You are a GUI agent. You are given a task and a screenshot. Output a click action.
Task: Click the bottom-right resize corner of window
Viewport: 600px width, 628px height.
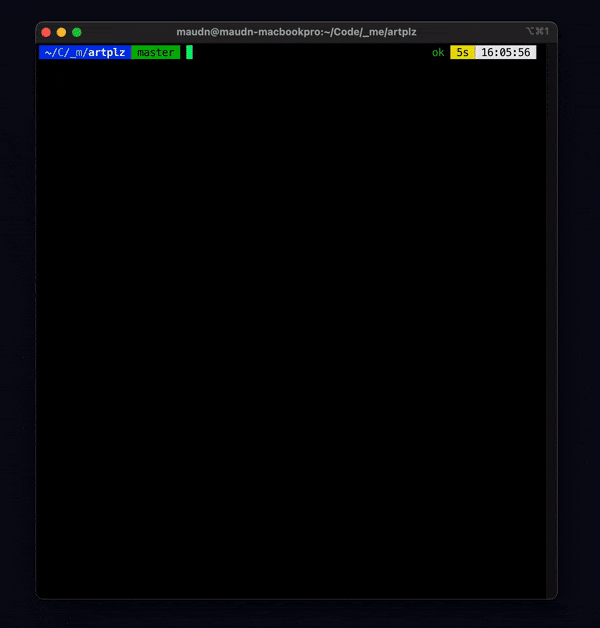(555, 597)
